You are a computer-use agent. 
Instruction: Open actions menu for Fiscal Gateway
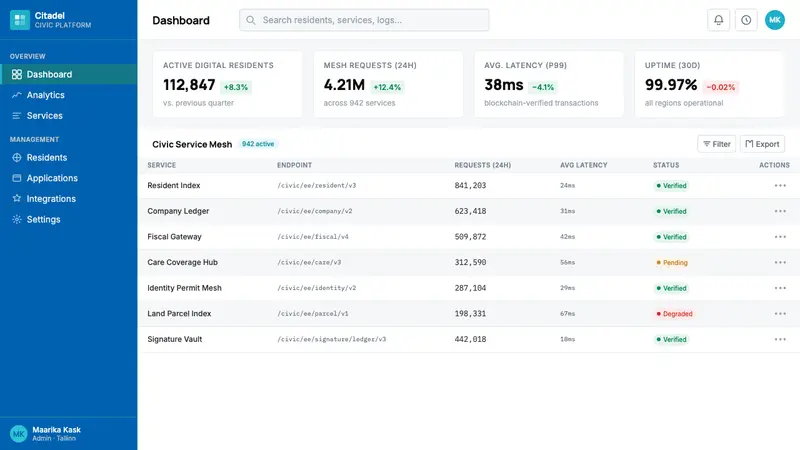click(x=780, y=237)
